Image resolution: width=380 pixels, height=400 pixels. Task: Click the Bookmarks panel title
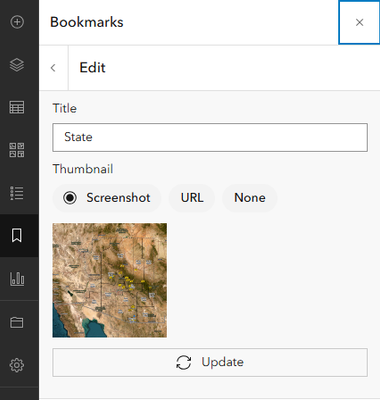(87, 22)
